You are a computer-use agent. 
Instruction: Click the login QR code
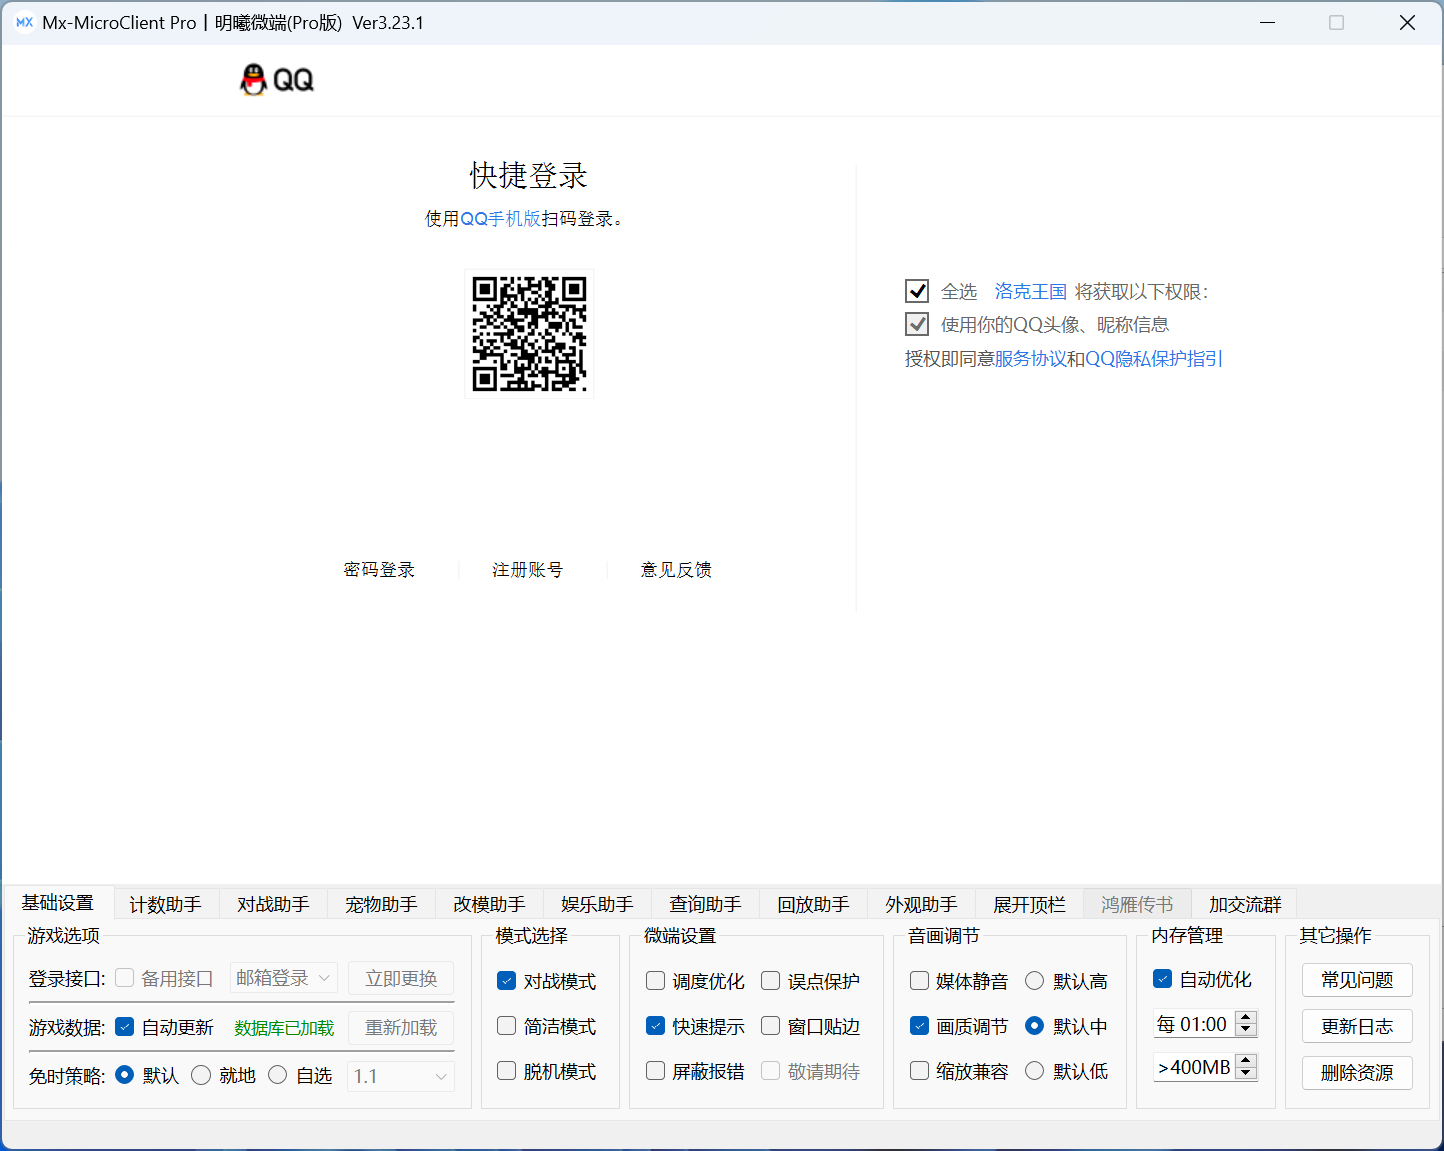(529, 333)
